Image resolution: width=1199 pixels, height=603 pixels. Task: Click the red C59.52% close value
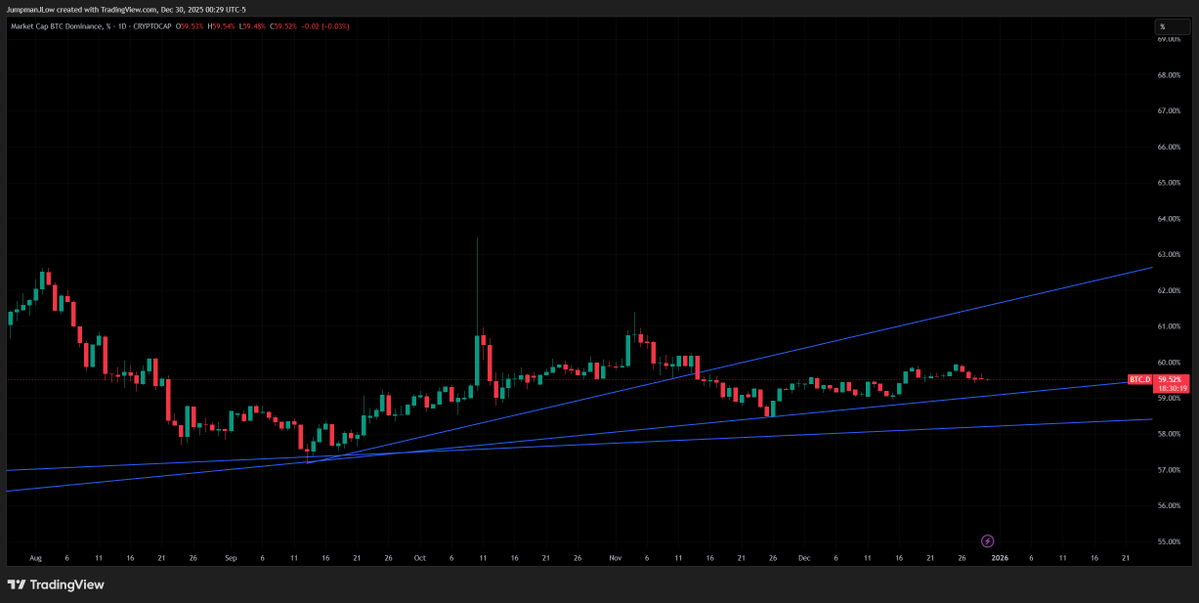click(284, 26)
